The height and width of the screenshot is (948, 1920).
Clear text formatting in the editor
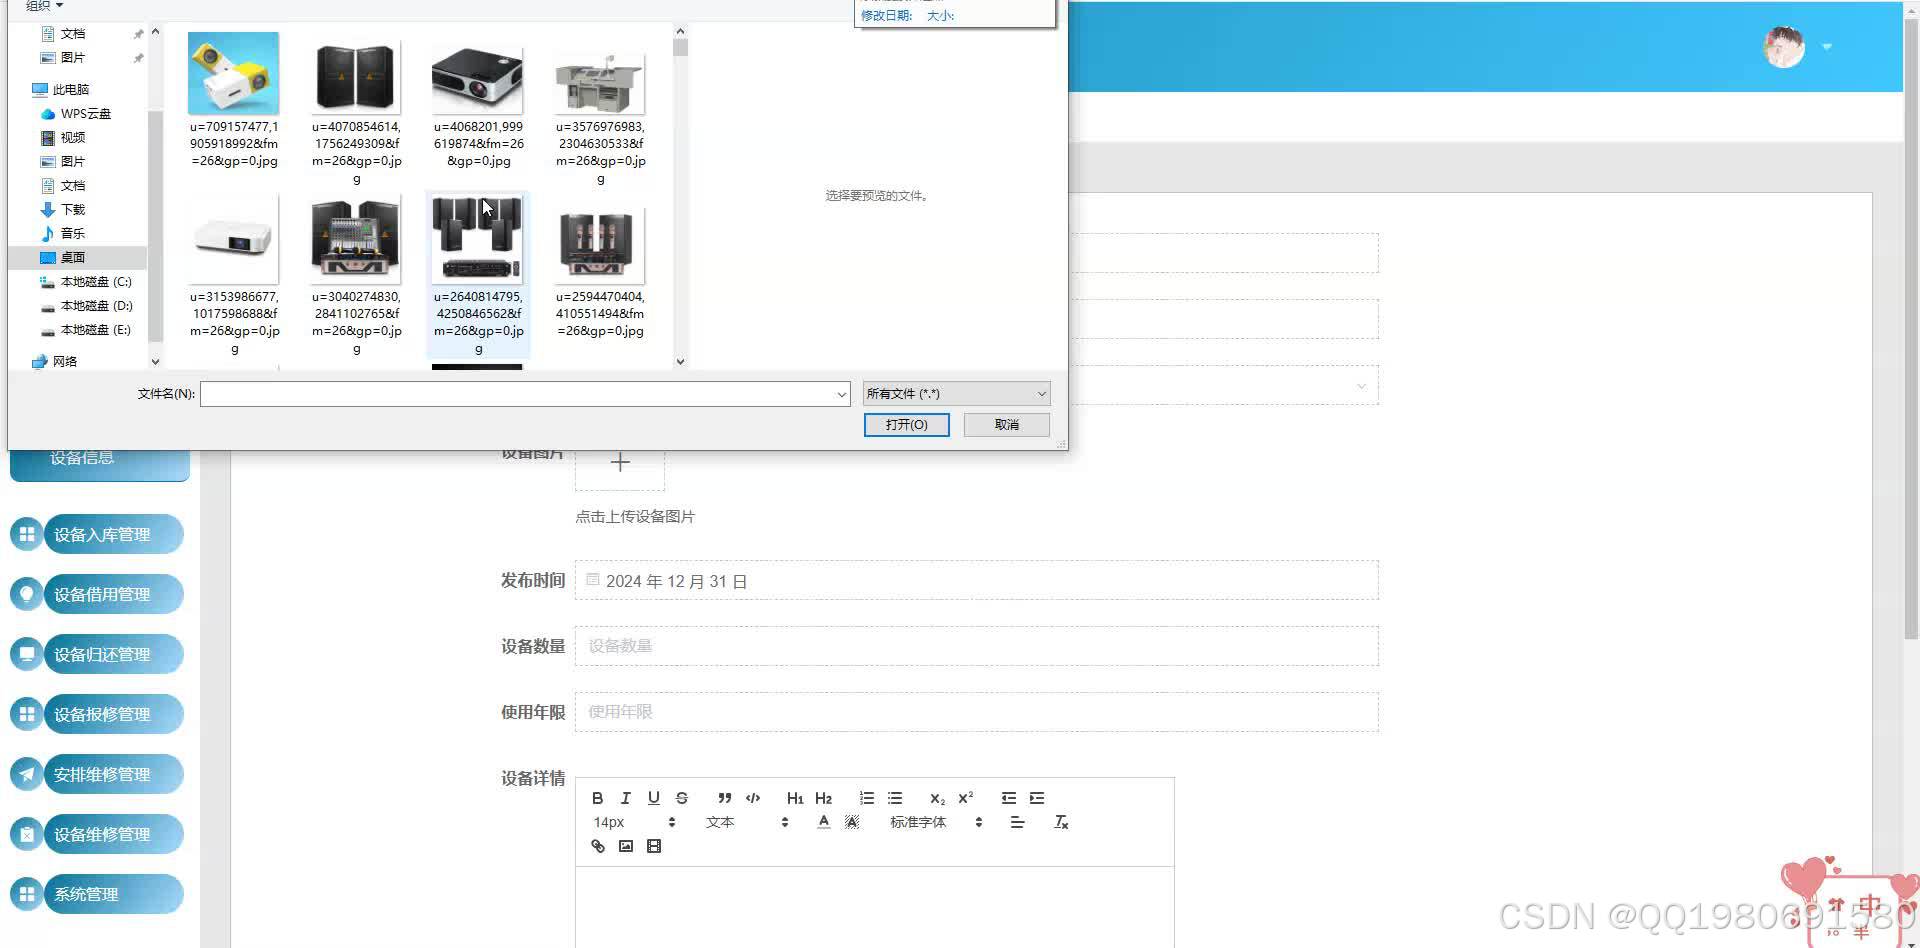tap(1061, 822)
